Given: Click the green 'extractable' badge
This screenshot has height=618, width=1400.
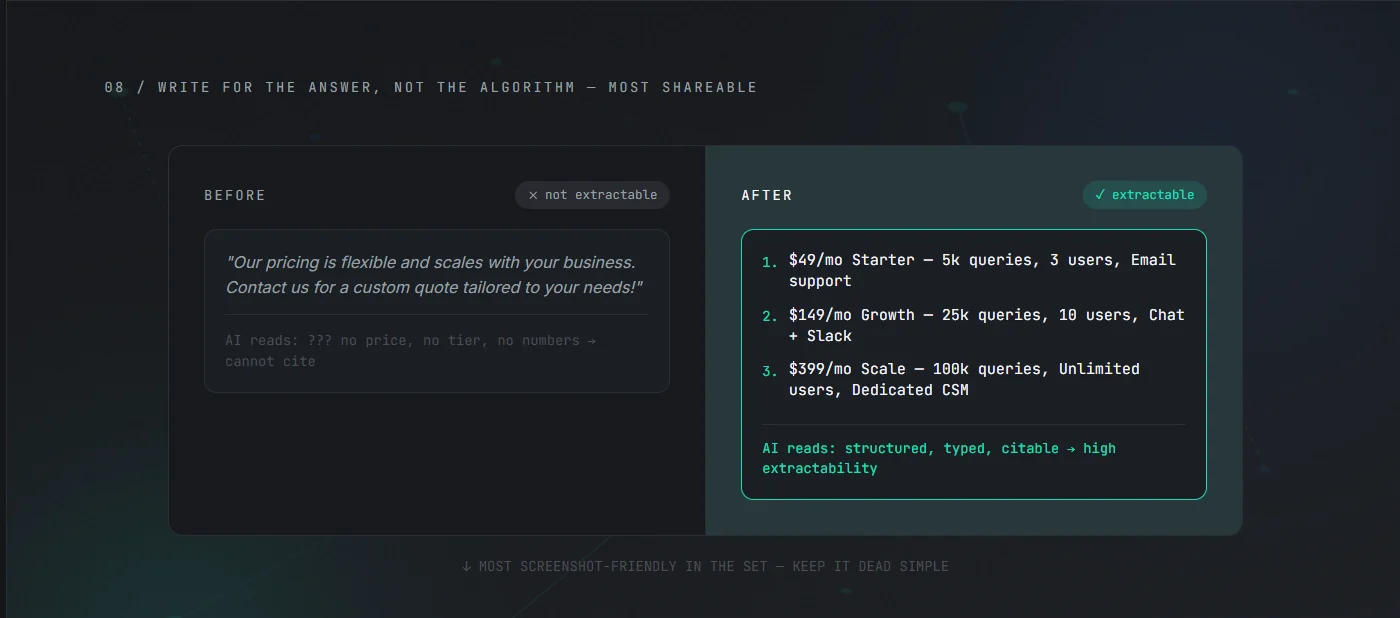Looking at the screenshot, I should [1144, 195].
